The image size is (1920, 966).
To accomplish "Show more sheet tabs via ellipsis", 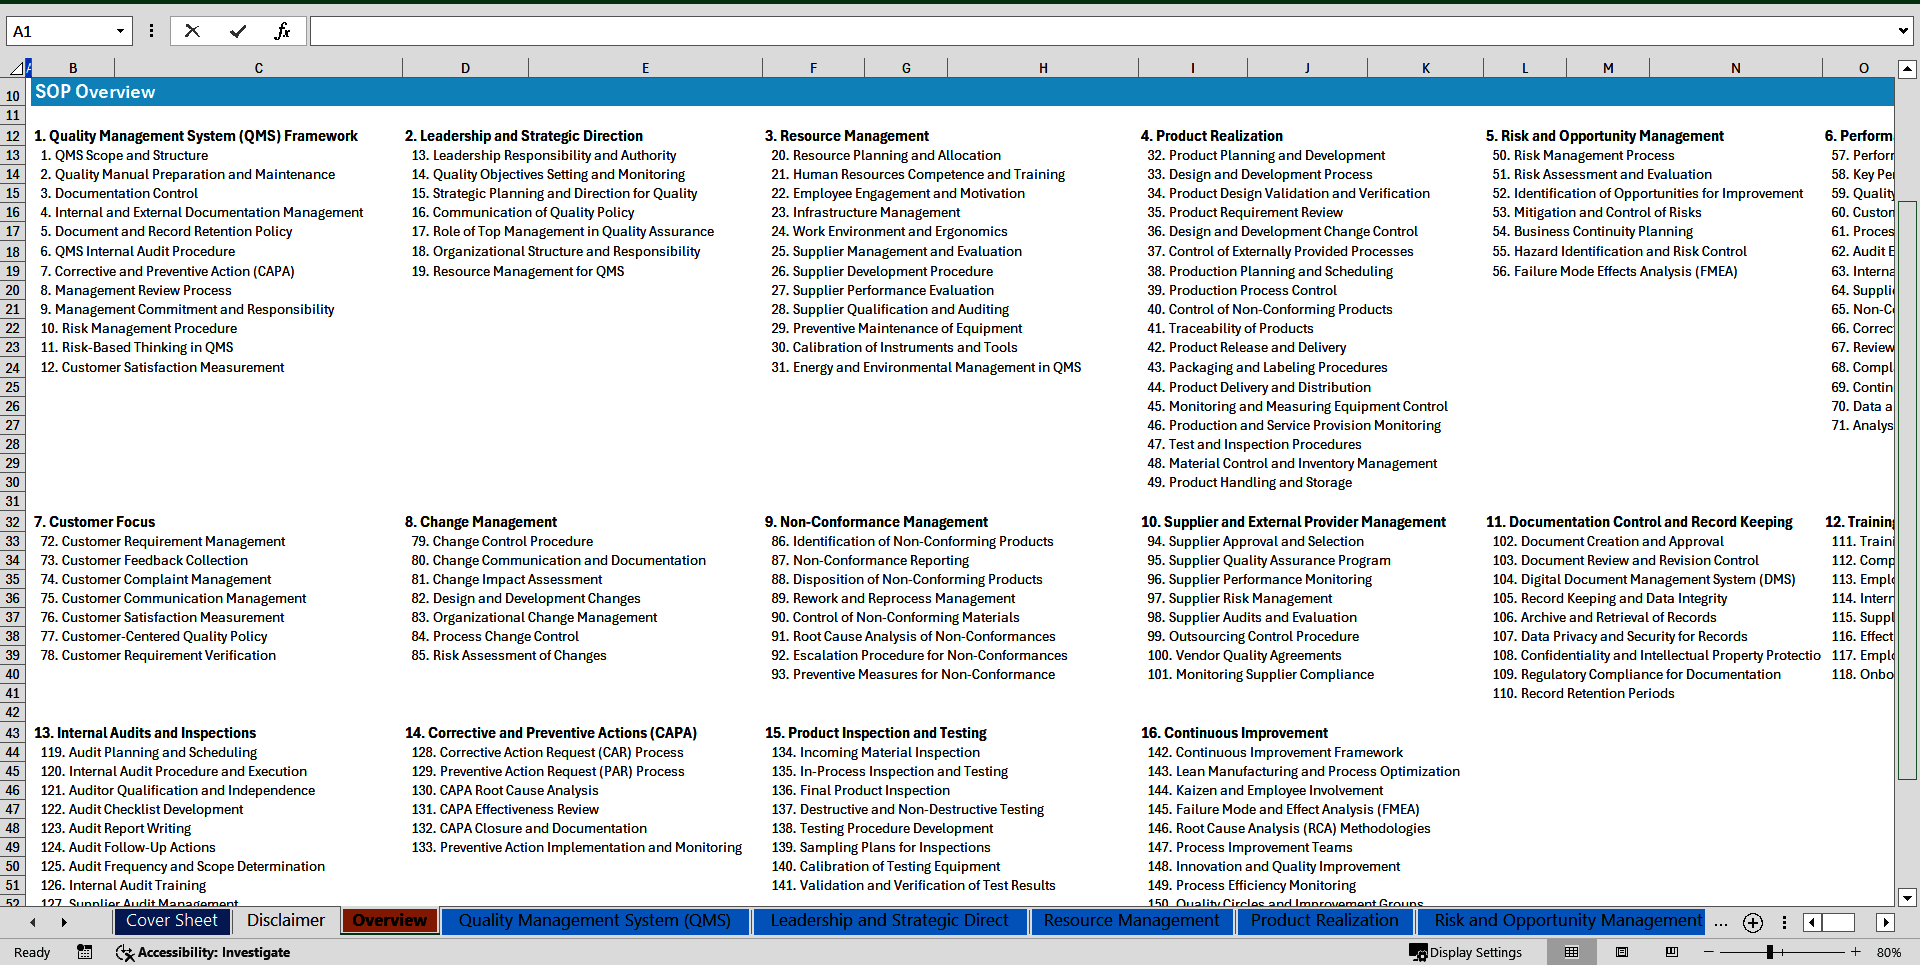I will 1720,922.
